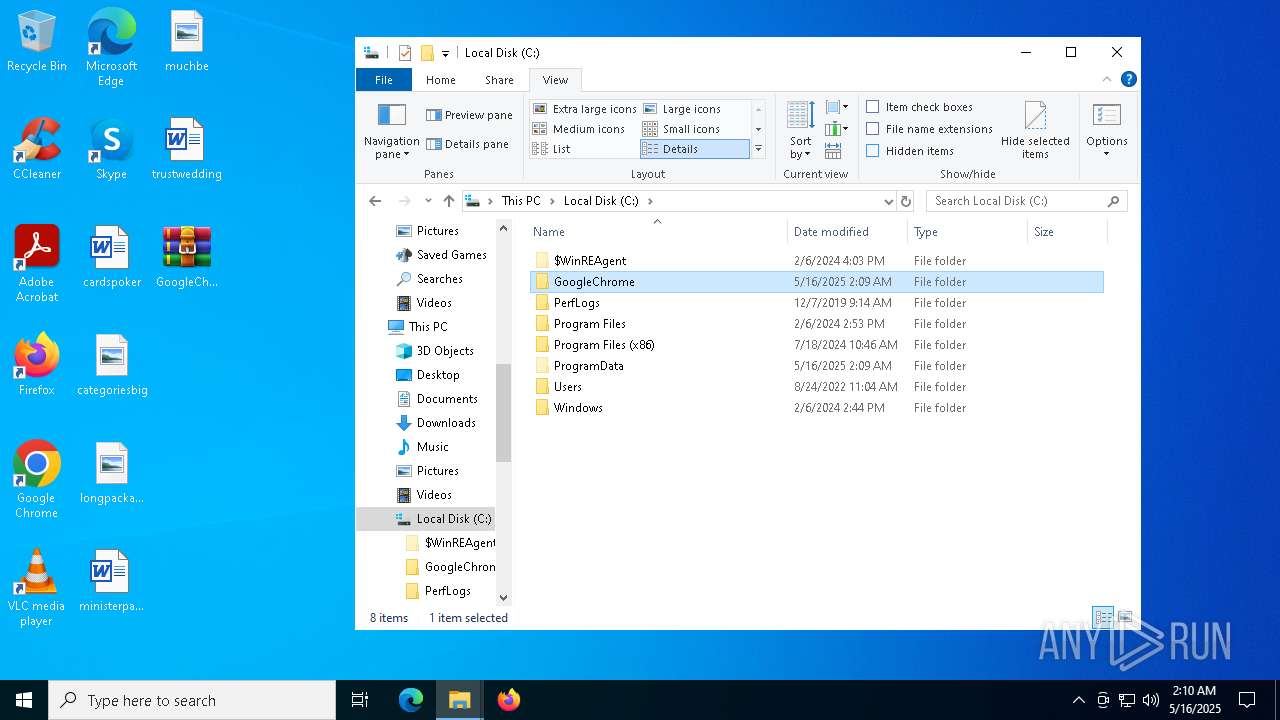Launch Firefox from the taskbar

pyautogui.click(x=509, y=700)
